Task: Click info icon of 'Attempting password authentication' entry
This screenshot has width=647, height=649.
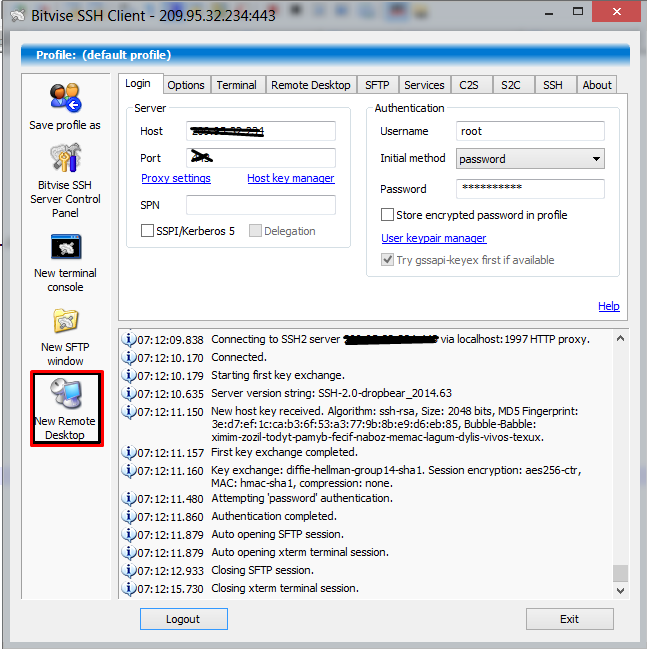Action: click(x=129, y=498)
